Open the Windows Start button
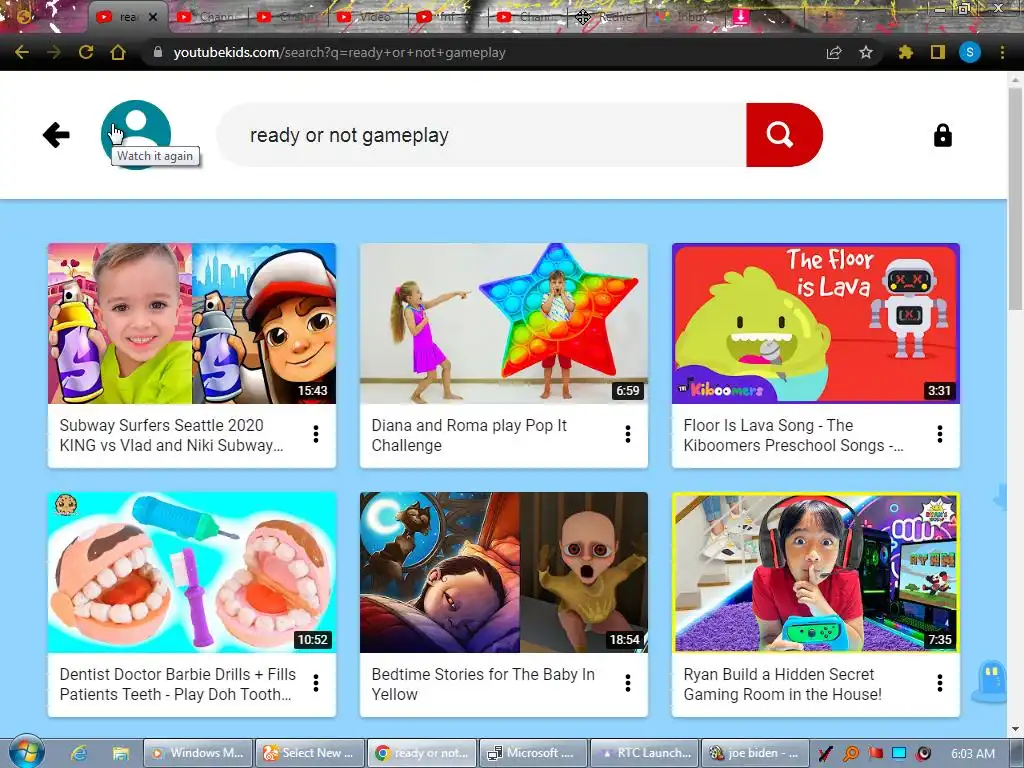The width and height of the screenshot is (1024, 768). (27, 752)
